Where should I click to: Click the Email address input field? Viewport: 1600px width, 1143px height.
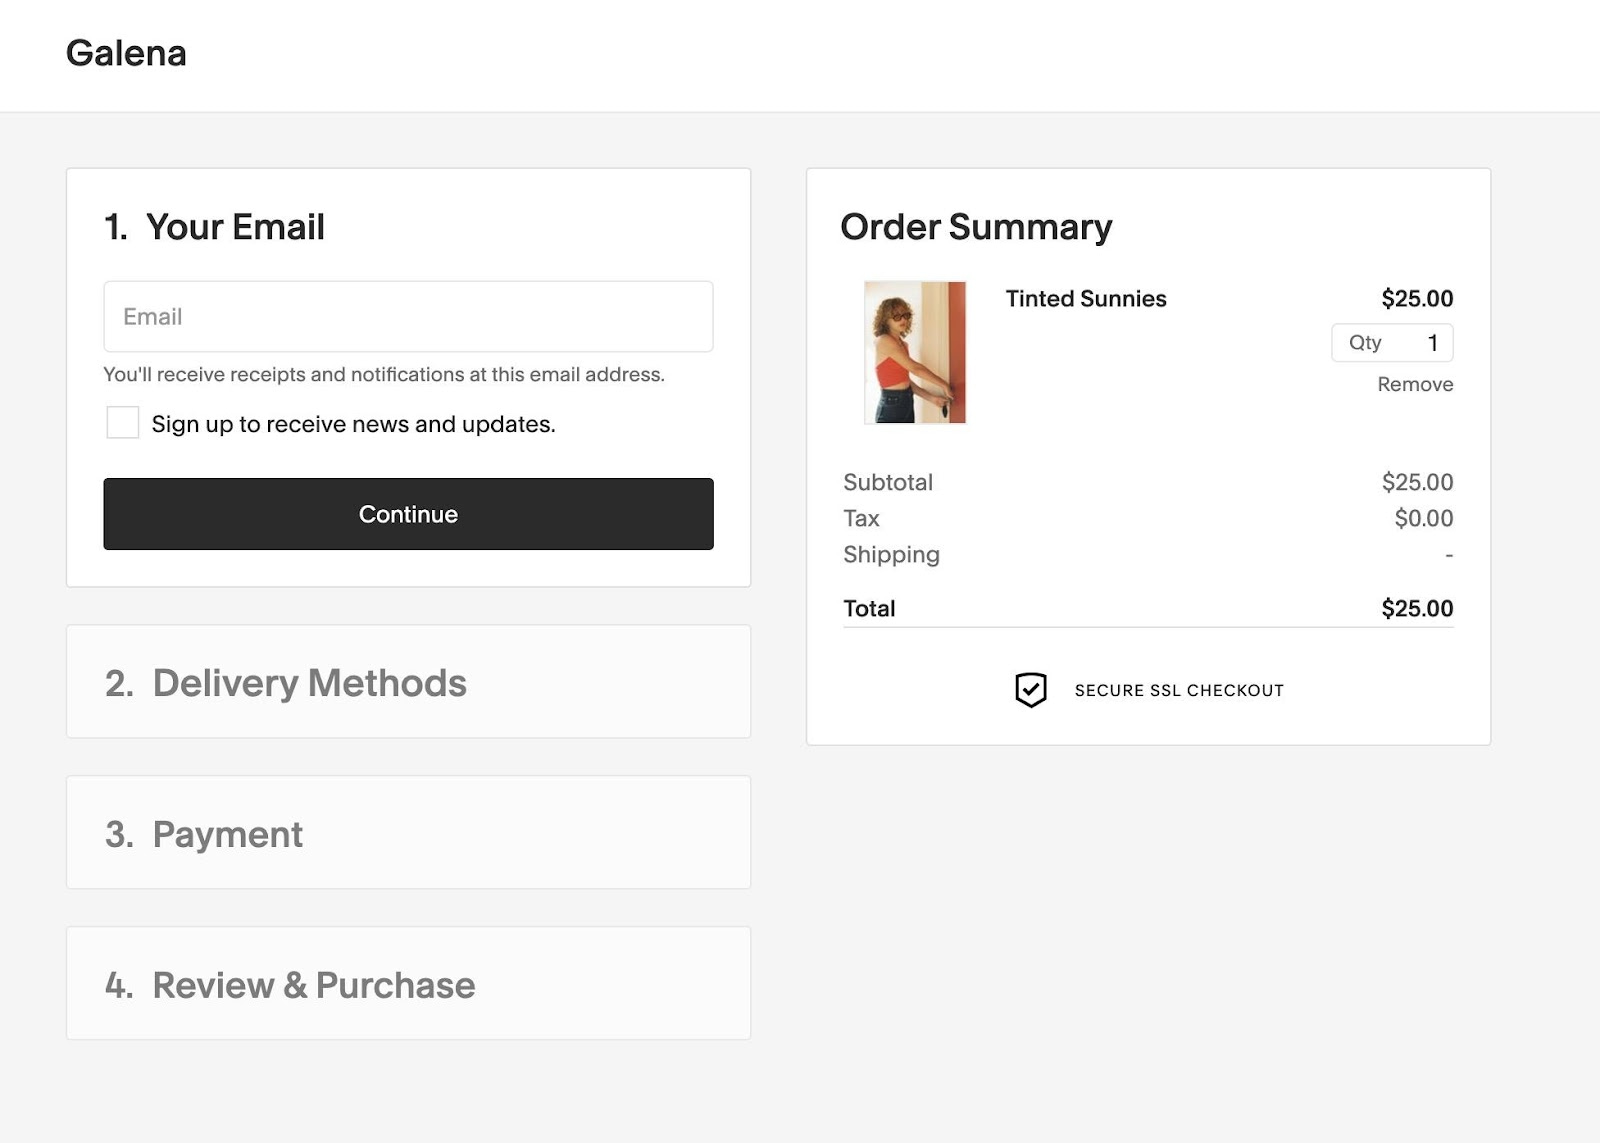click(x=407, y=316)
